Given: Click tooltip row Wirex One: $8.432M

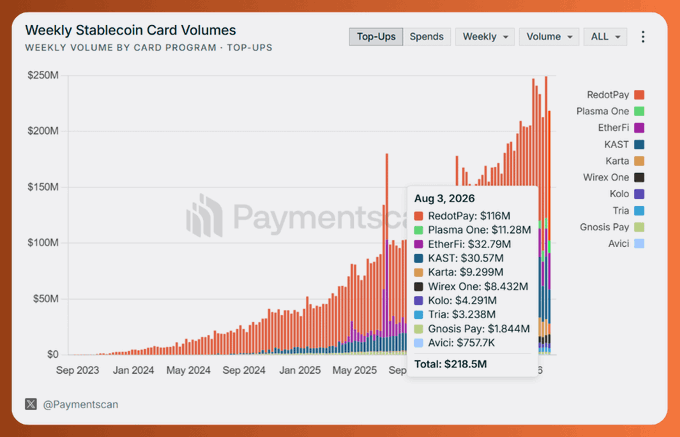Looking at the screenshot, I should click(x=471, y=287).
